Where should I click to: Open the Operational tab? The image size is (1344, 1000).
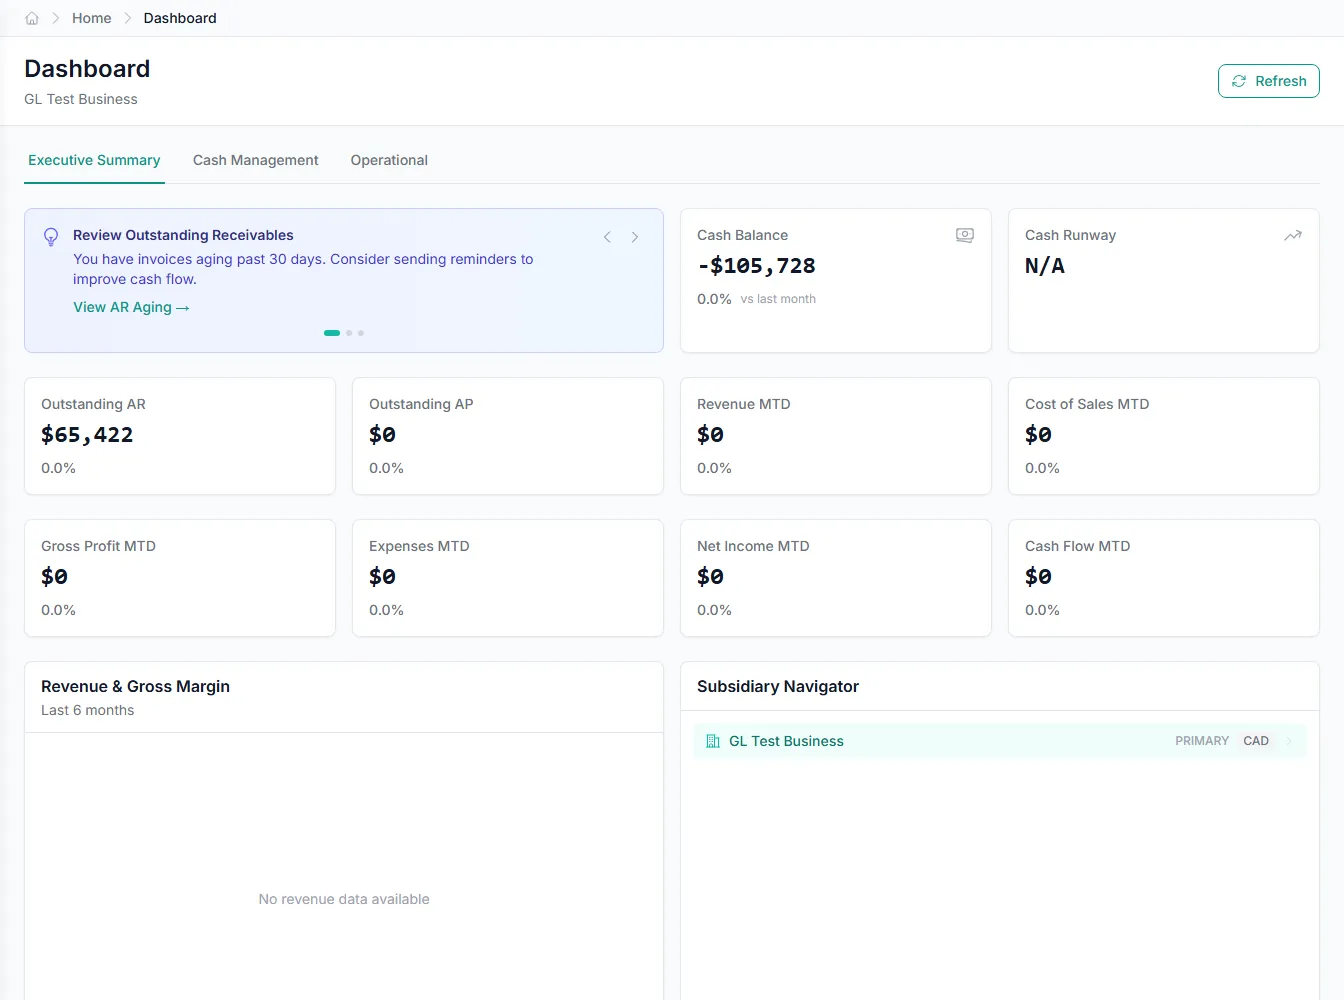pyautogui.click(x=389, y=160)
